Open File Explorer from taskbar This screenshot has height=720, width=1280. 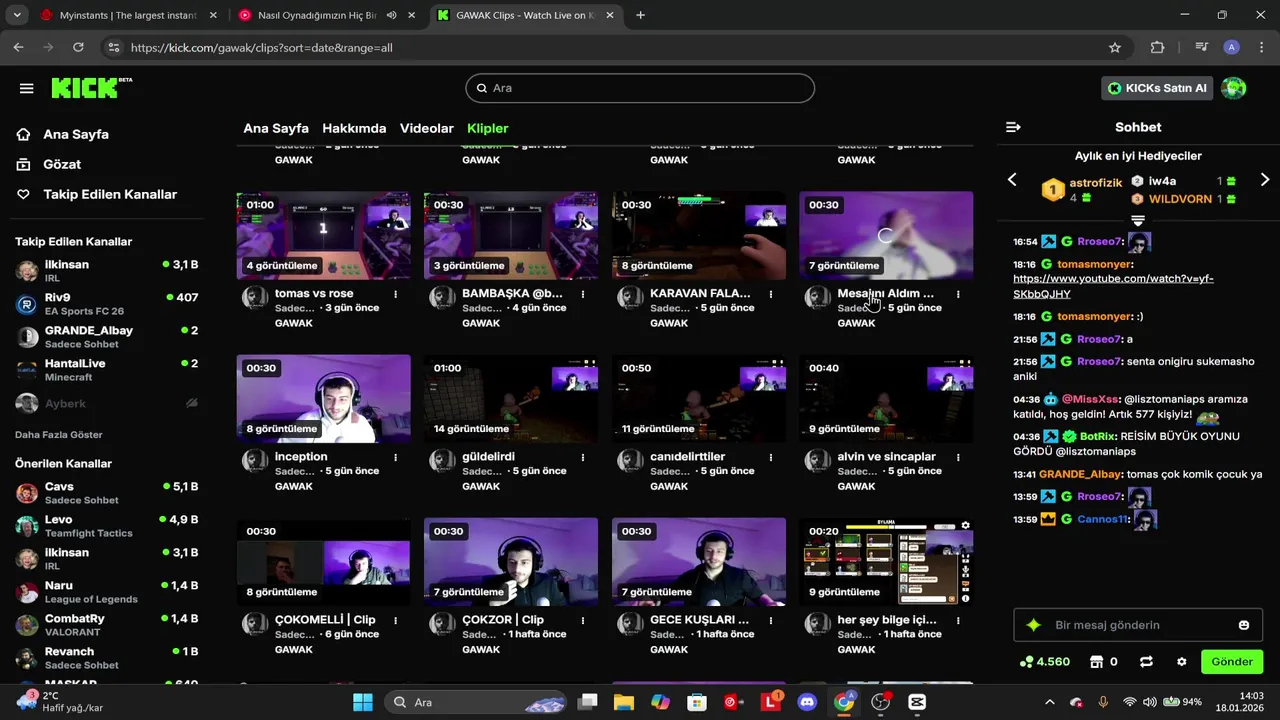tap(624, 702)
